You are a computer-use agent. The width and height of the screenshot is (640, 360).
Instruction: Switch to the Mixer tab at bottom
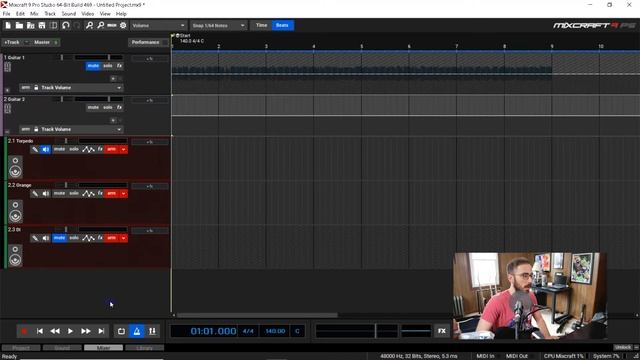(103, 348)
